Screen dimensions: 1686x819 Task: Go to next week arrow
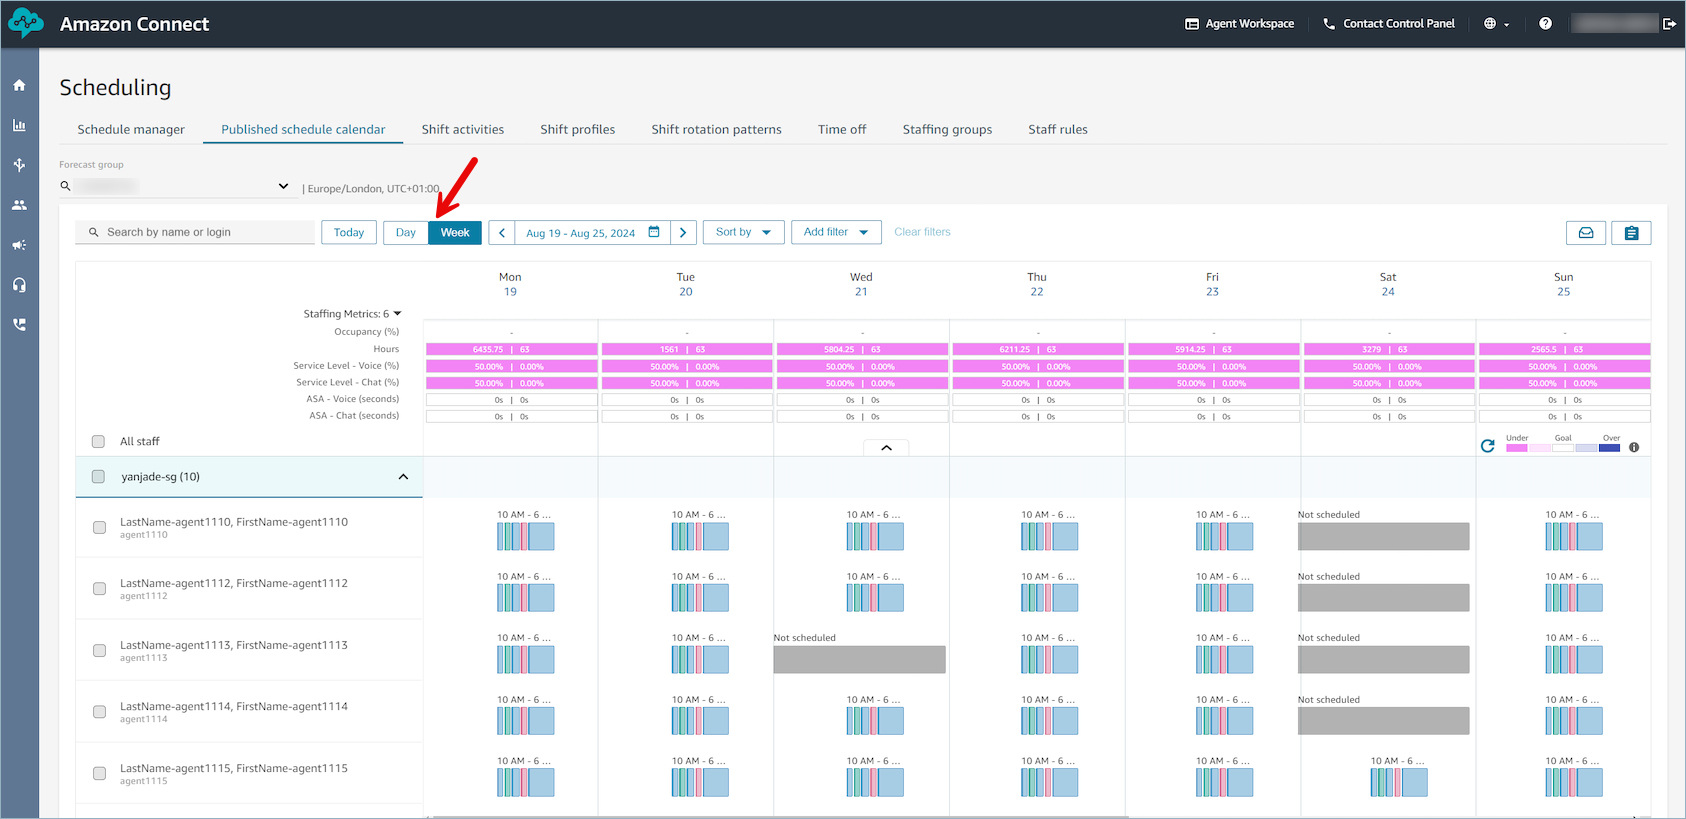tap(683, 233)
